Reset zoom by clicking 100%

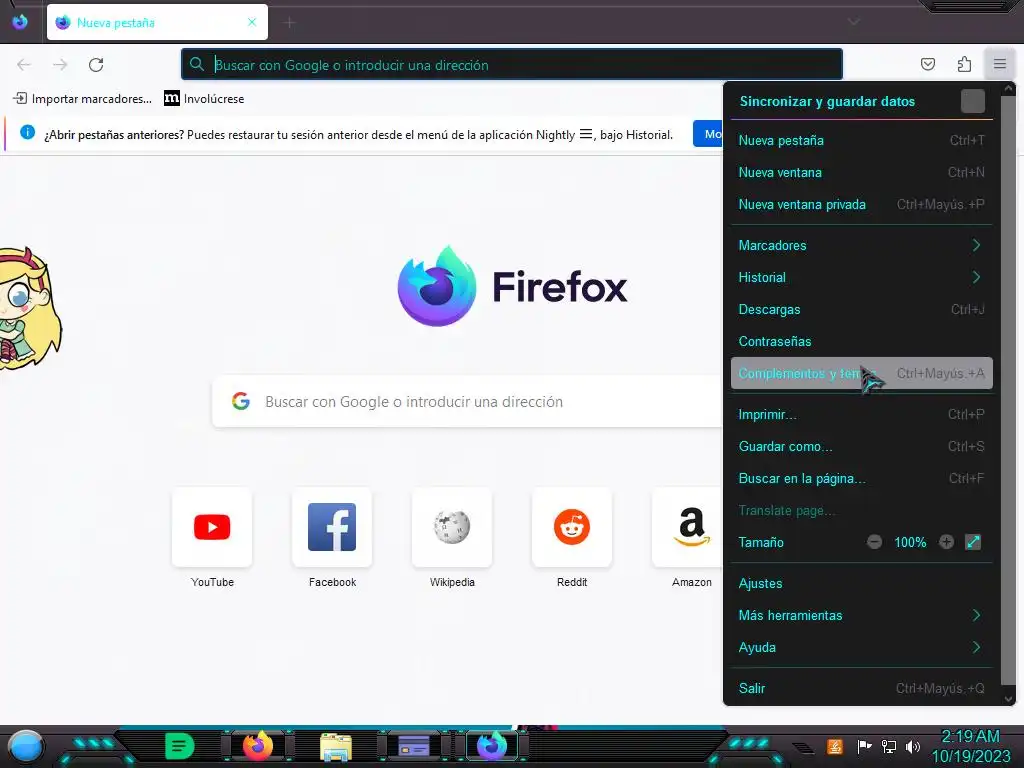[x=910, y=542]
